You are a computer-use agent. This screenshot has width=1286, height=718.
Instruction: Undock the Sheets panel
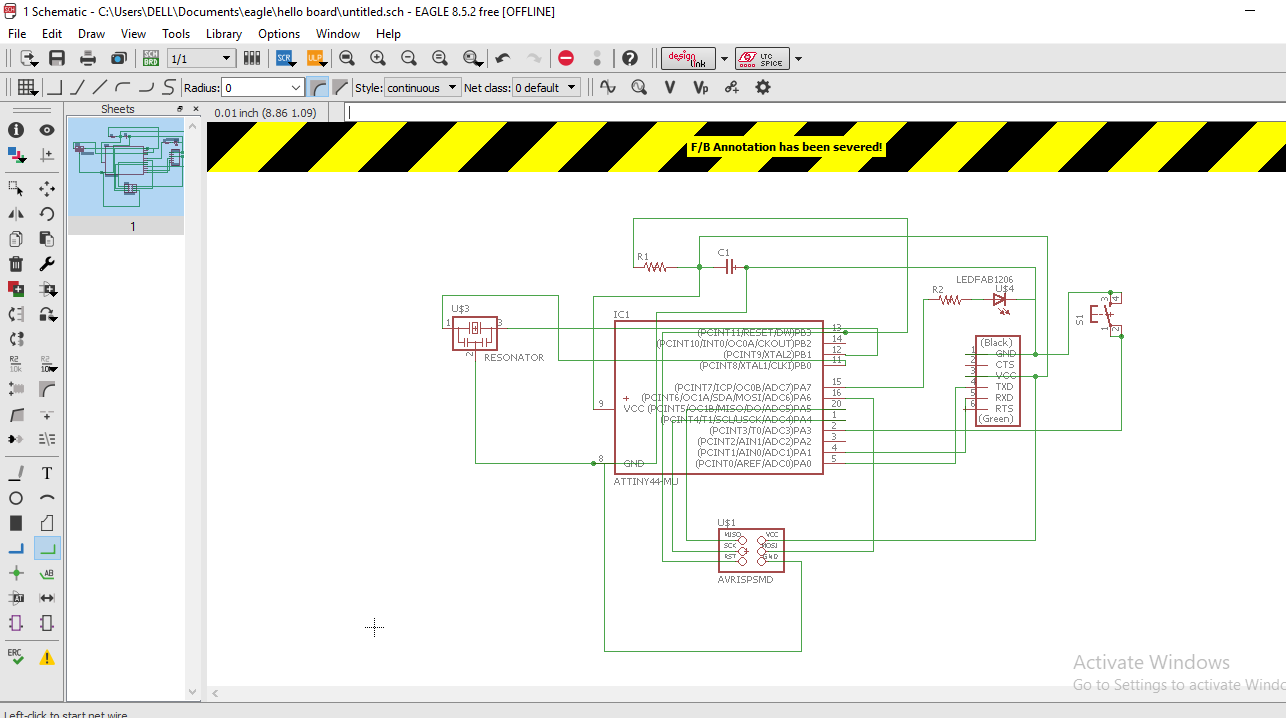(x=180, y=109)
